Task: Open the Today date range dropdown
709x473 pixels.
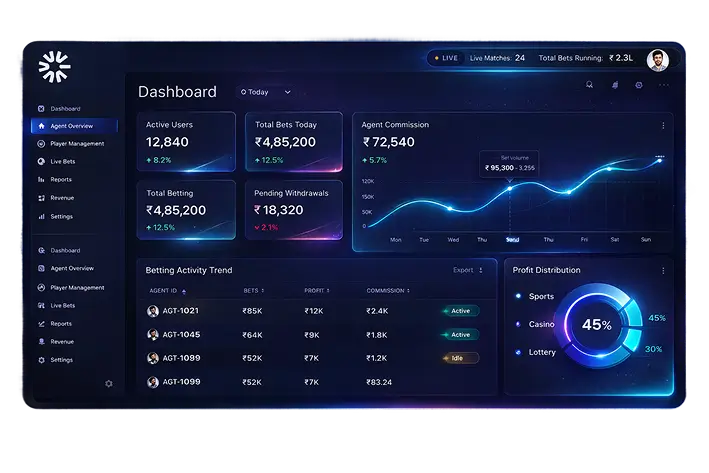Action: pos(265,92)
